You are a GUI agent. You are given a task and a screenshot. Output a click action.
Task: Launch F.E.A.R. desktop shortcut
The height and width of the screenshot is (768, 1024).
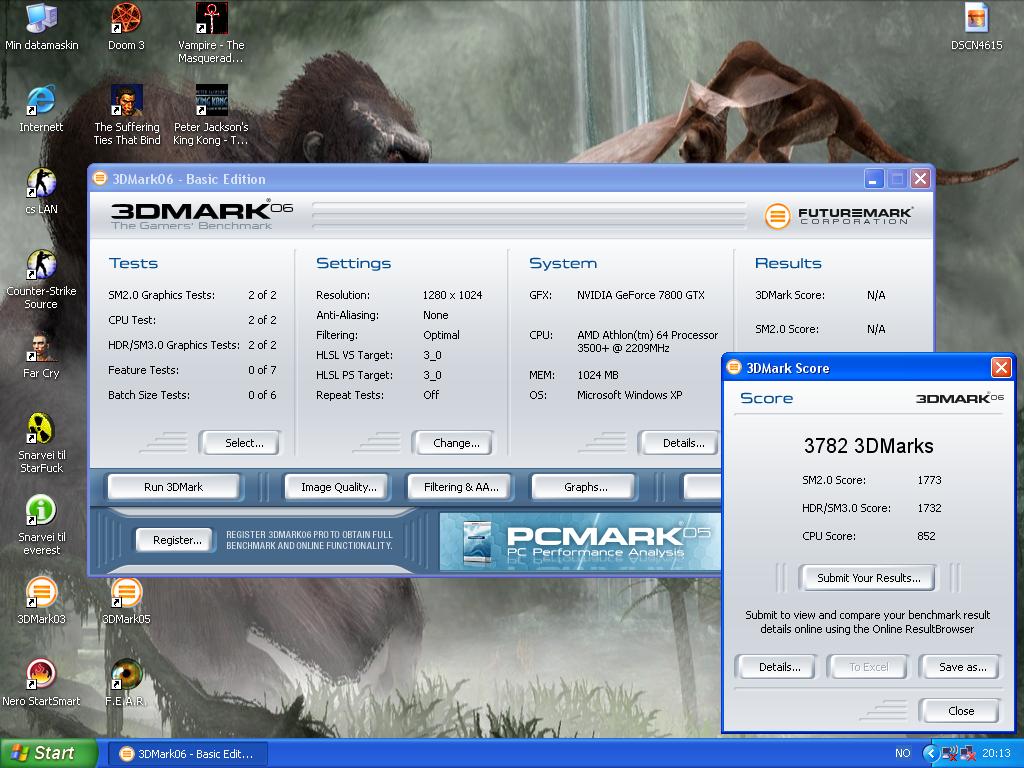(x=126, y=683)
